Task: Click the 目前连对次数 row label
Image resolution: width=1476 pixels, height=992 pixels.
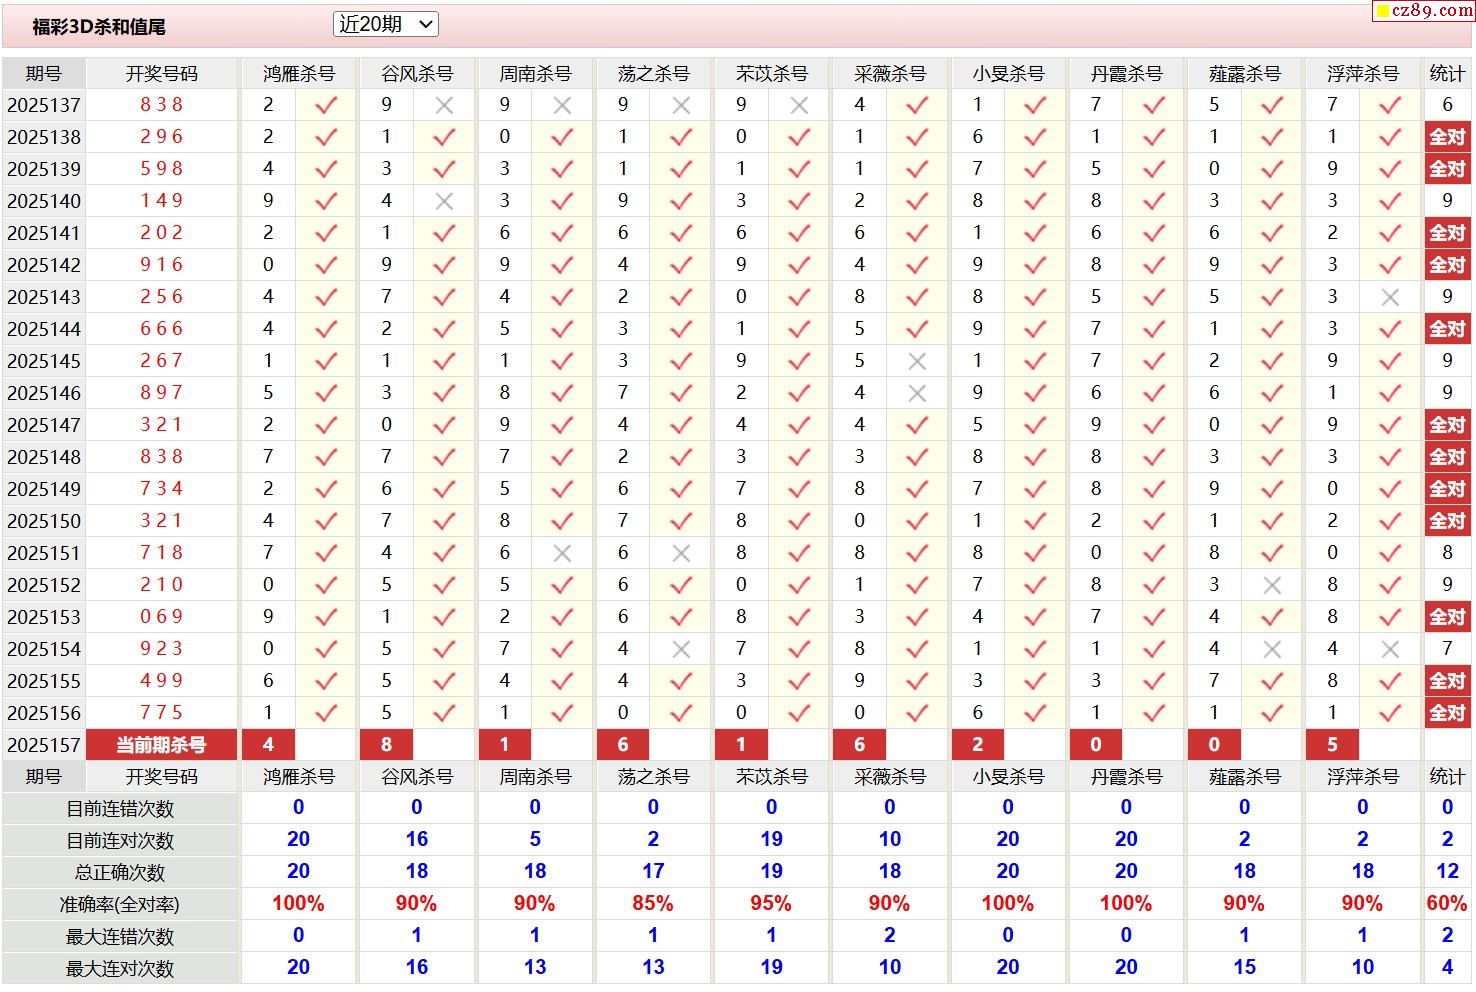Action: (x=120, y=840)
